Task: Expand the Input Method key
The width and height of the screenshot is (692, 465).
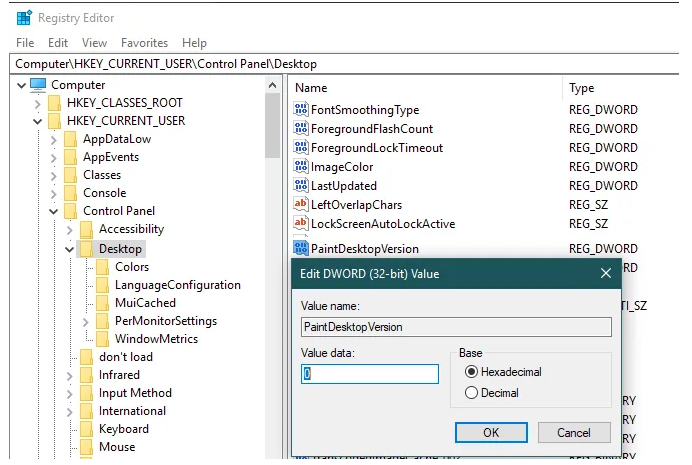Action: [69, 394]
